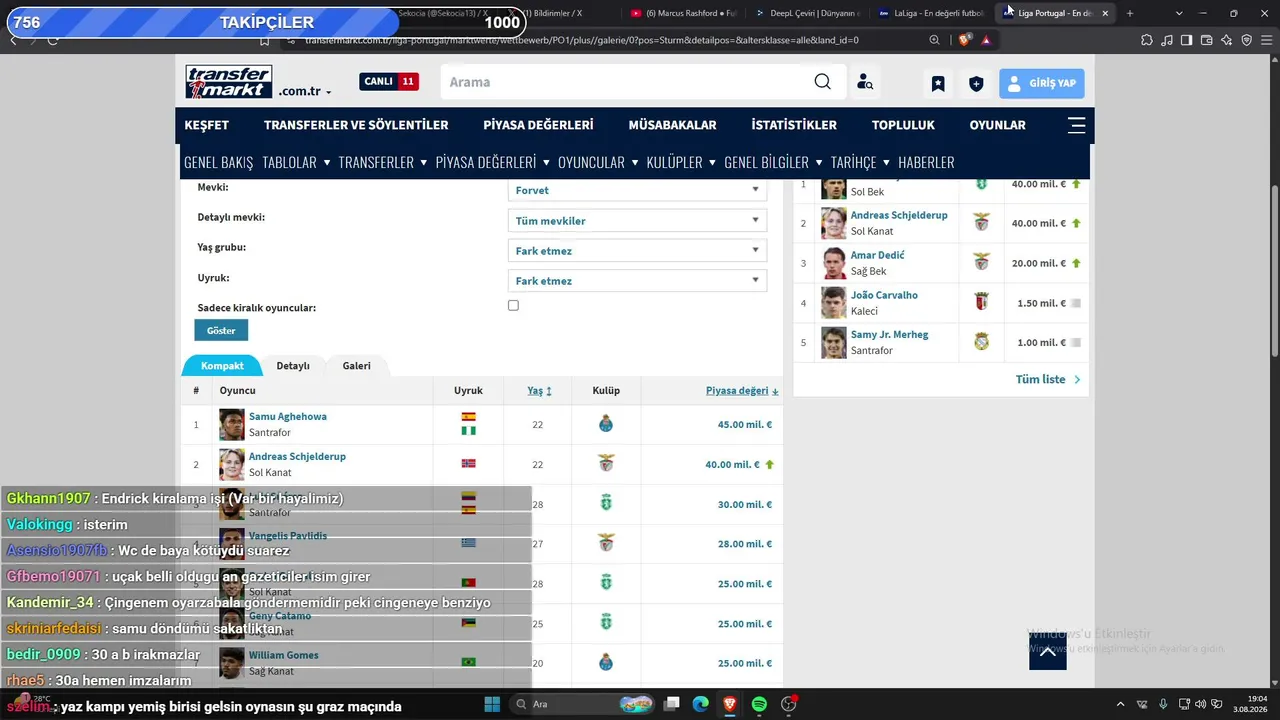This screenshot has height=720, width=1280.
Task: Open Spotify from the taskbar
Action: [759, 704]
